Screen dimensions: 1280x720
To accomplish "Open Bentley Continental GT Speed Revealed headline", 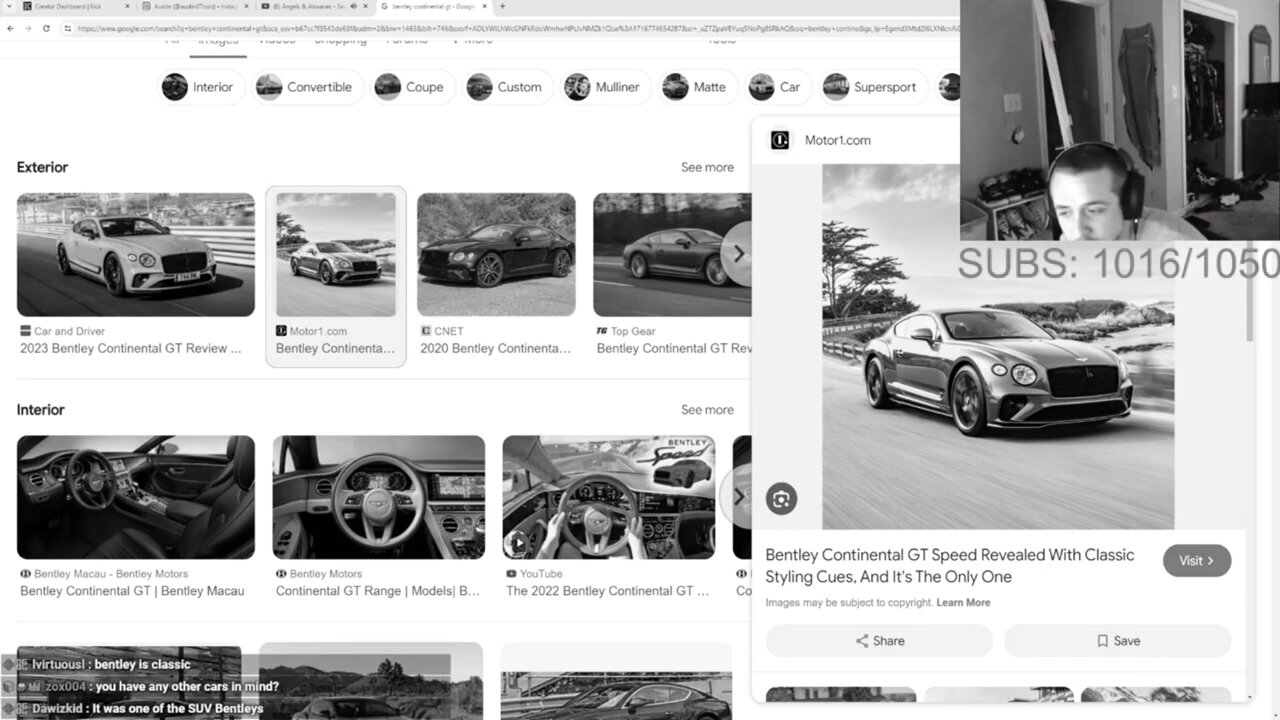I will pos(950,566).
